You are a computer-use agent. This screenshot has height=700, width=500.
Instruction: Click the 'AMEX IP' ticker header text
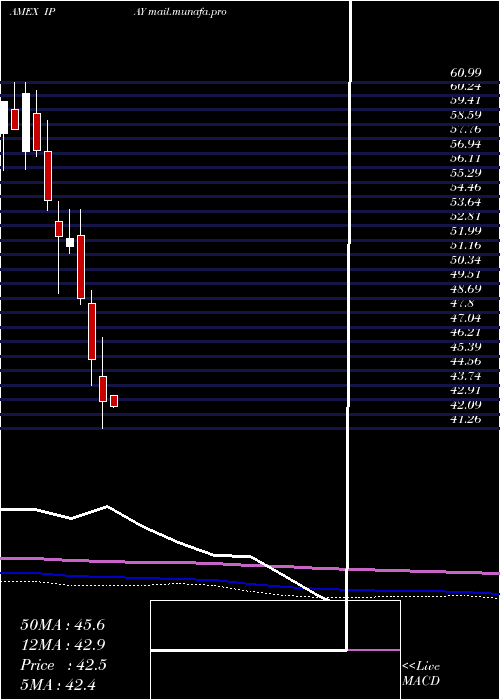click(32, 12)
